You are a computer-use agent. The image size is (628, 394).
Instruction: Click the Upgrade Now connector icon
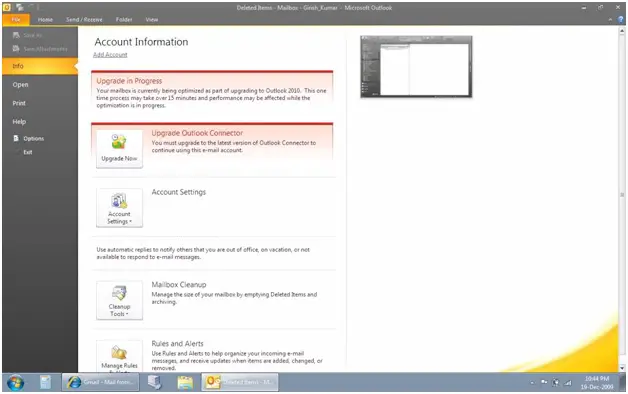point(119,142)
